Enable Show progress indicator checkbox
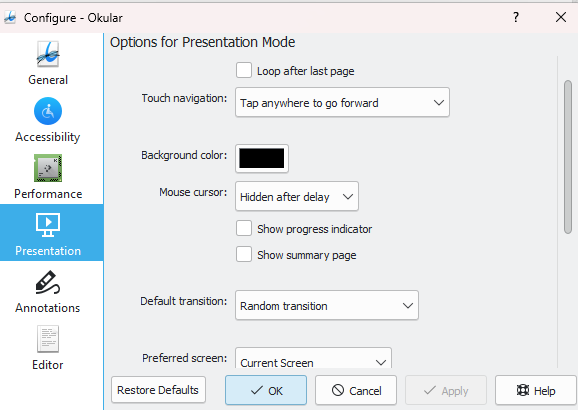The width and height of the screenshot is (578, 410). 244,229
